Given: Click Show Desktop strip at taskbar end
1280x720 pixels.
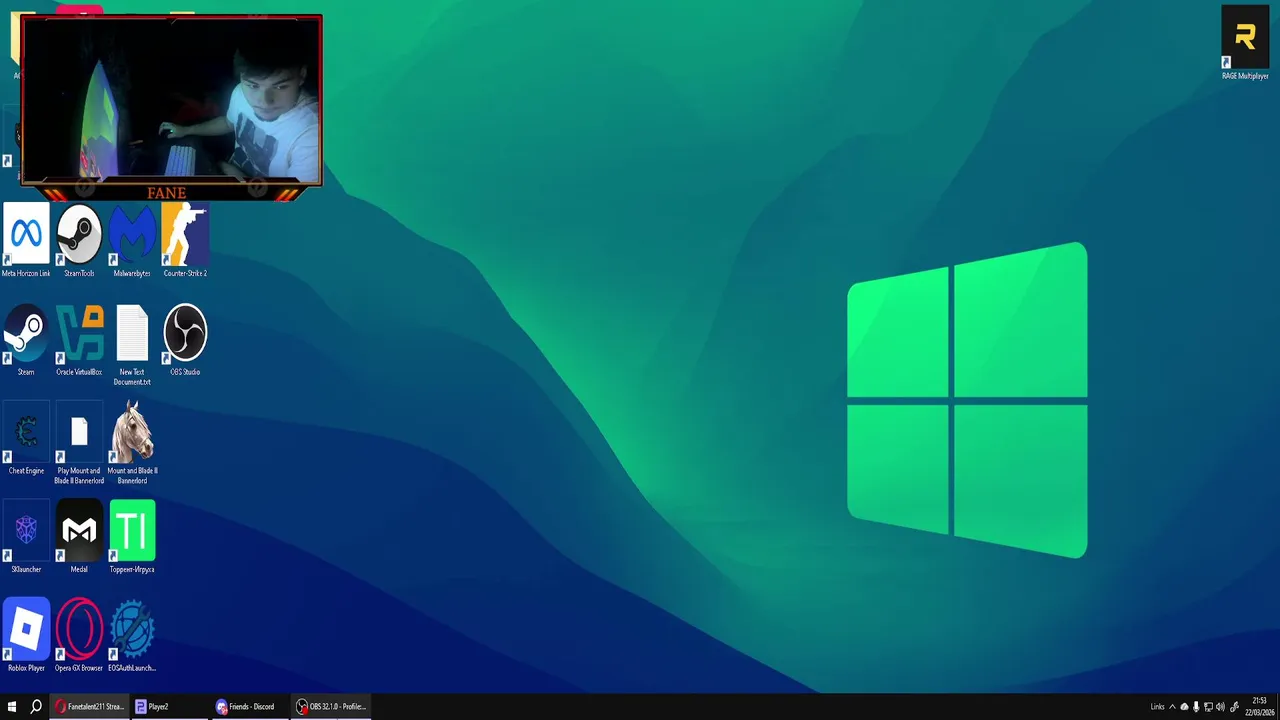Looking at the screenshot, I should click(x=1278, y=706).
